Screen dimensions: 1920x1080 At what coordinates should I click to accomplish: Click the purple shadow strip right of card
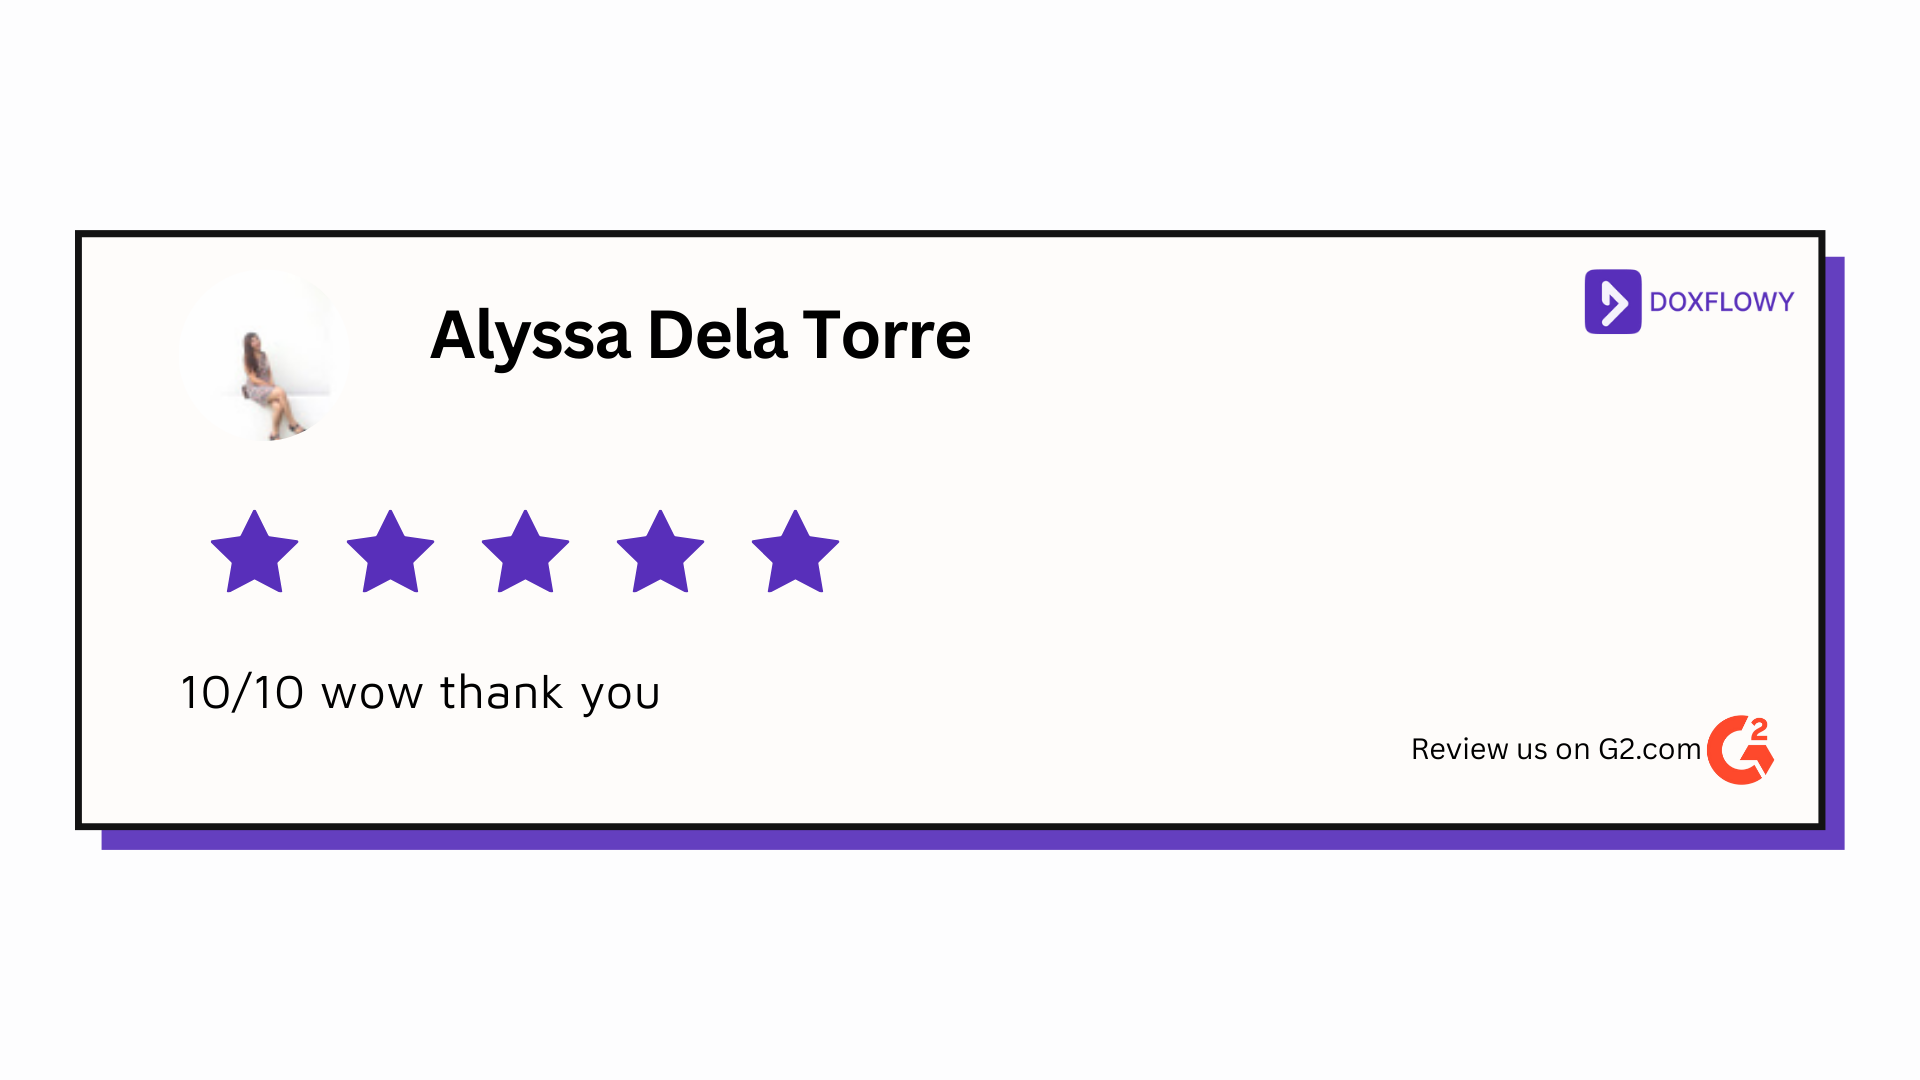[x=1835, y=550]
